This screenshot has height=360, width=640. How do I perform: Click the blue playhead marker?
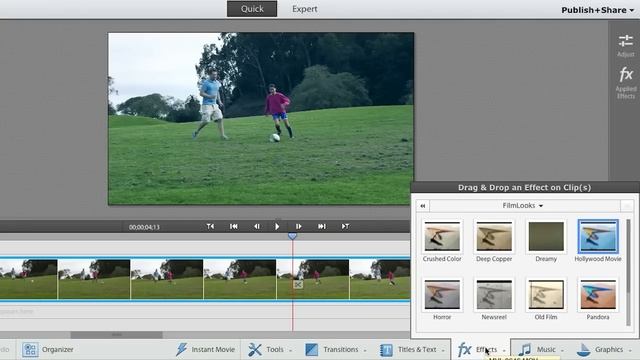(x=292, y=236)
